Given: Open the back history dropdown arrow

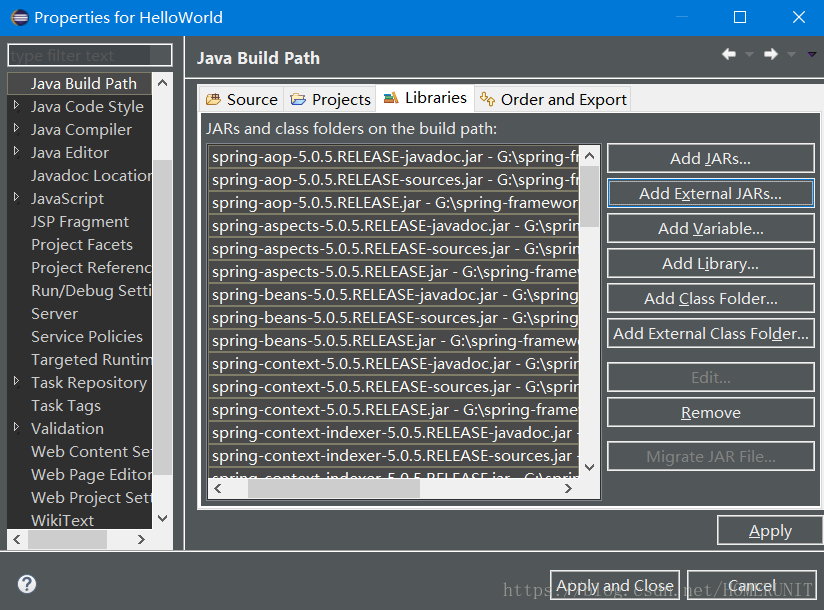Looking at the screenshot, I should (x=749, y=54).
